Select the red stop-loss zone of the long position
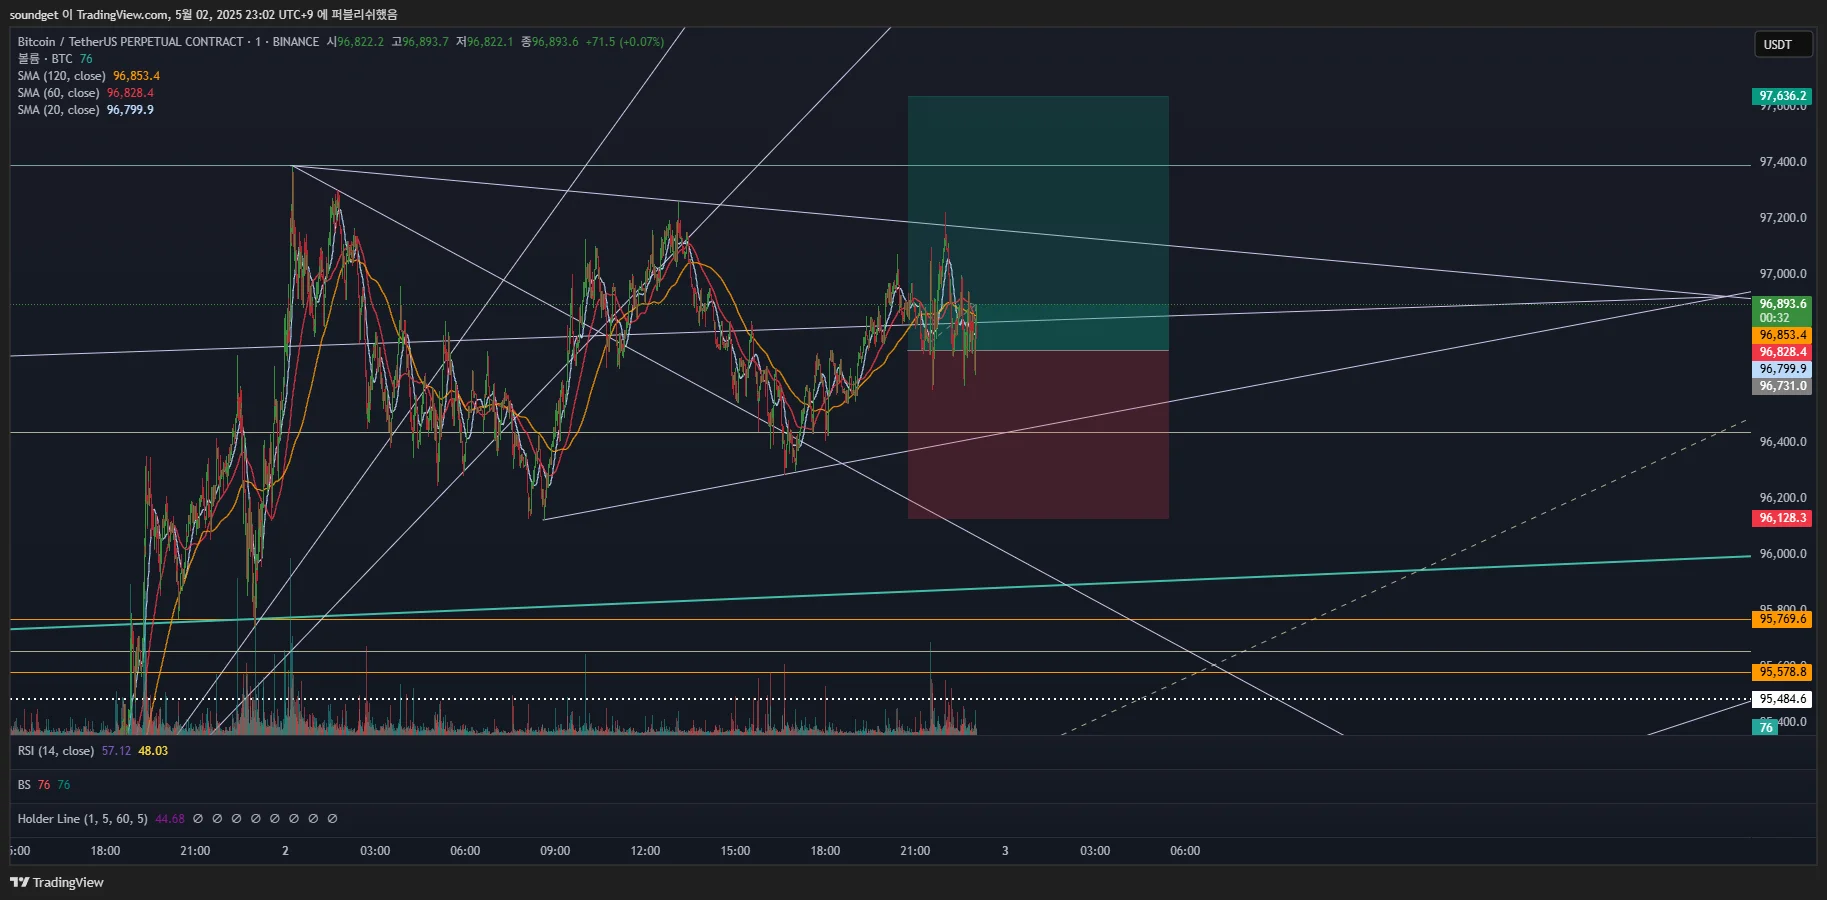Image resolution: width=1827 pixels, height=900 pixels. (1038, 434)
